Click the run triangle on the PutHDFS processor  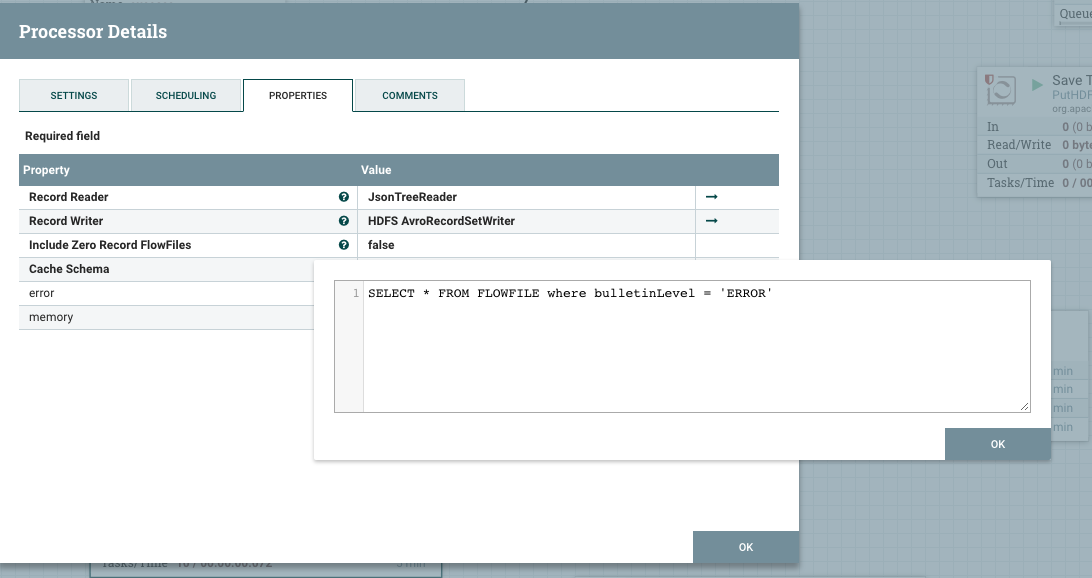click(x=1036, y=84)
